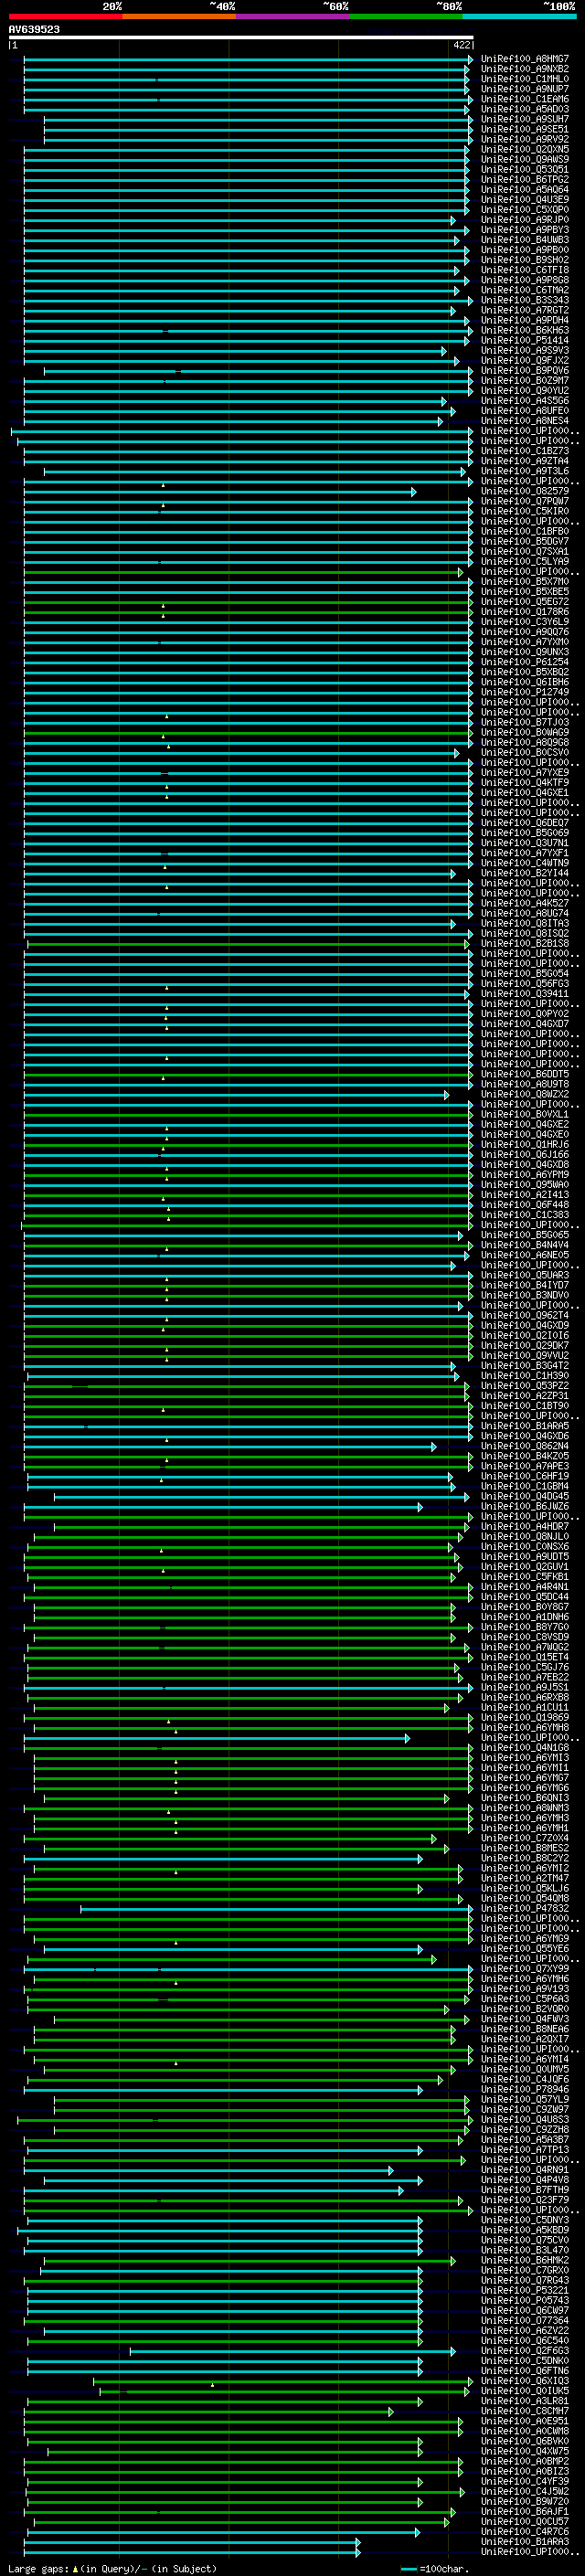Select label UniRef100_A9J5S1

[525, 1688]
